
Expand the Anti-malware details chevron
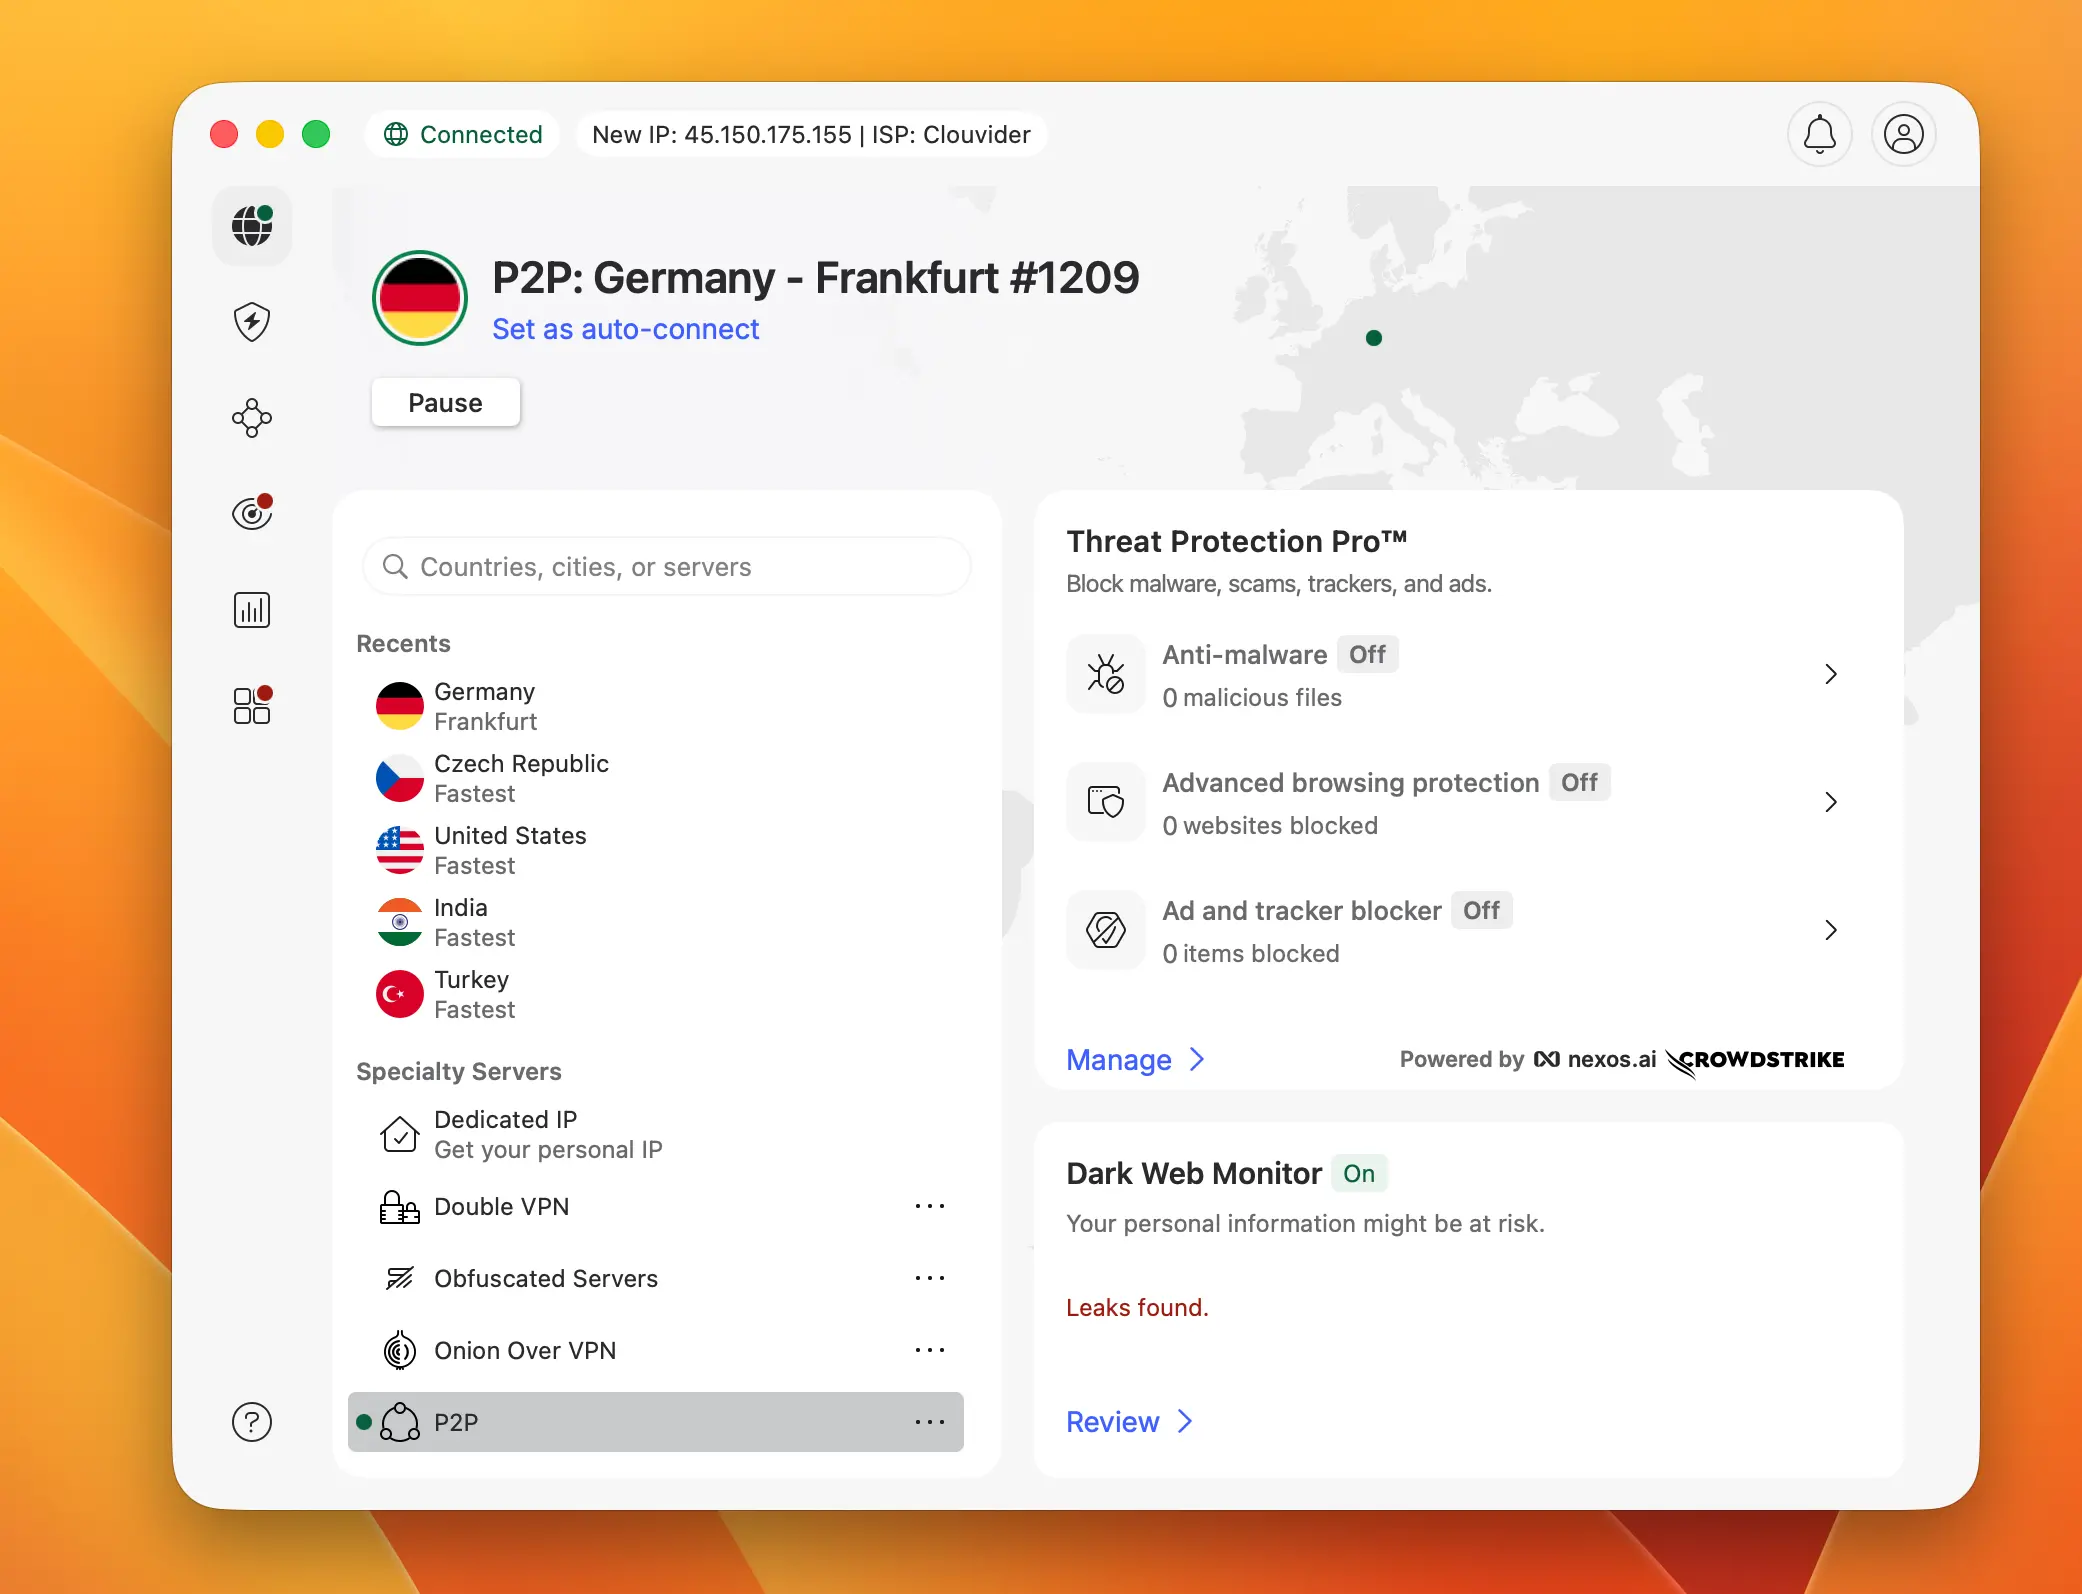pyautogui.click(x=1831, y=674)
